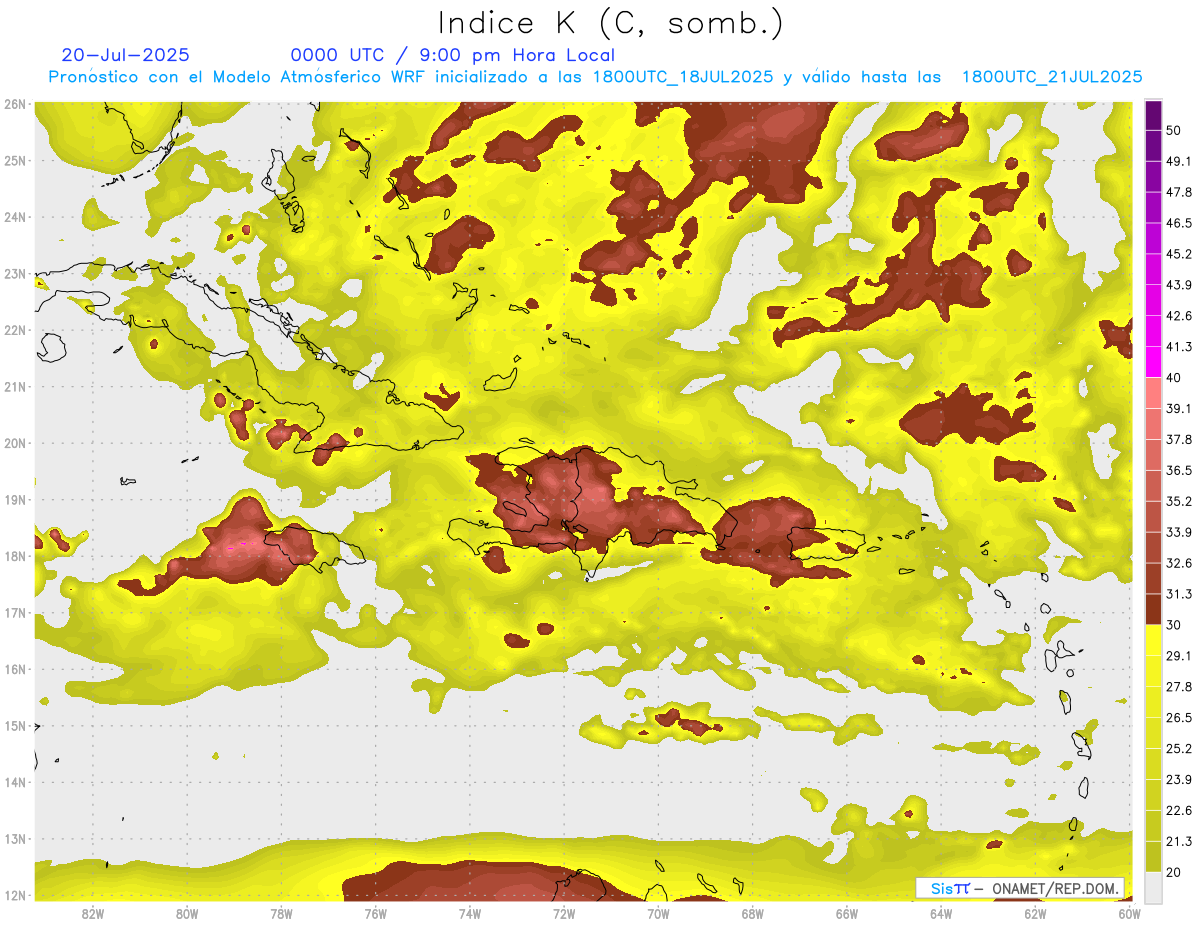Click the '76W' longitude axis label

375,913
